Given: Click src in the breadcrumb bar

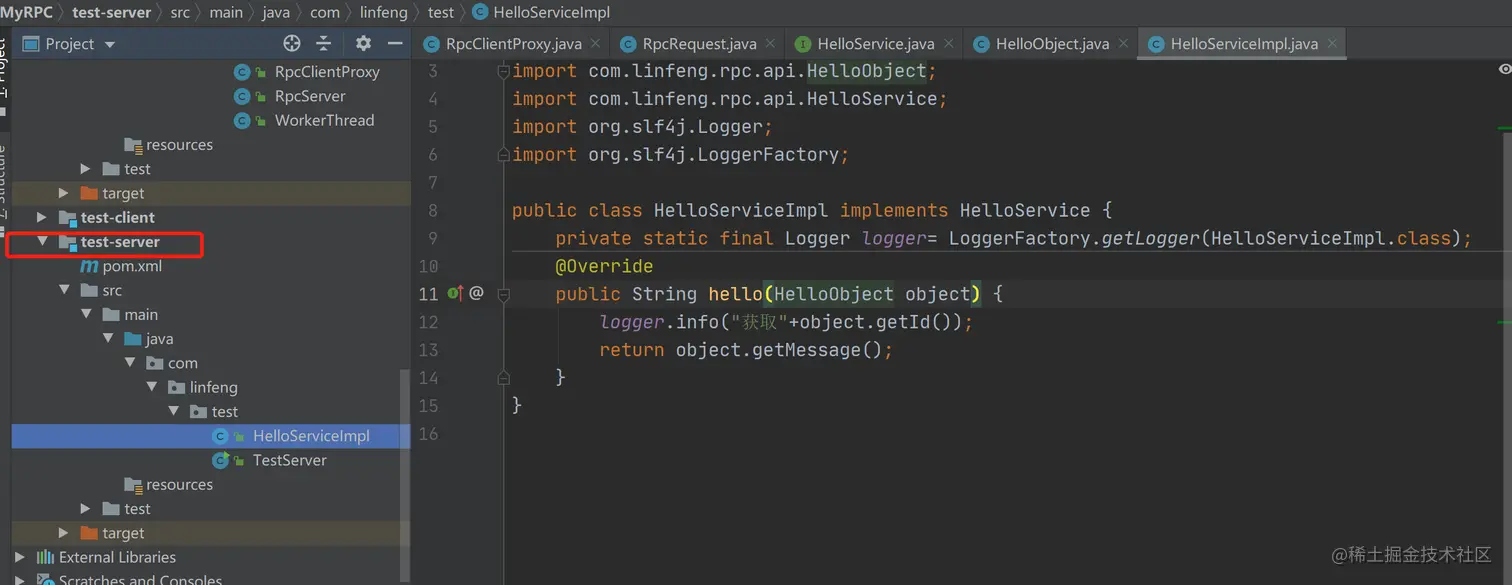Looking at the screenshot, I should [180, 12].
